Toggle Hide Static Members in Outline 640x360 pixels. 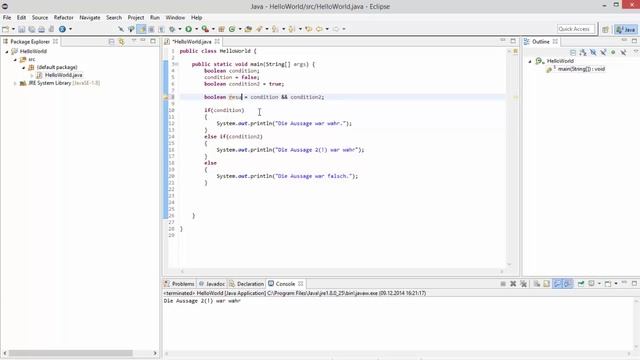click(x=603, y=52)
